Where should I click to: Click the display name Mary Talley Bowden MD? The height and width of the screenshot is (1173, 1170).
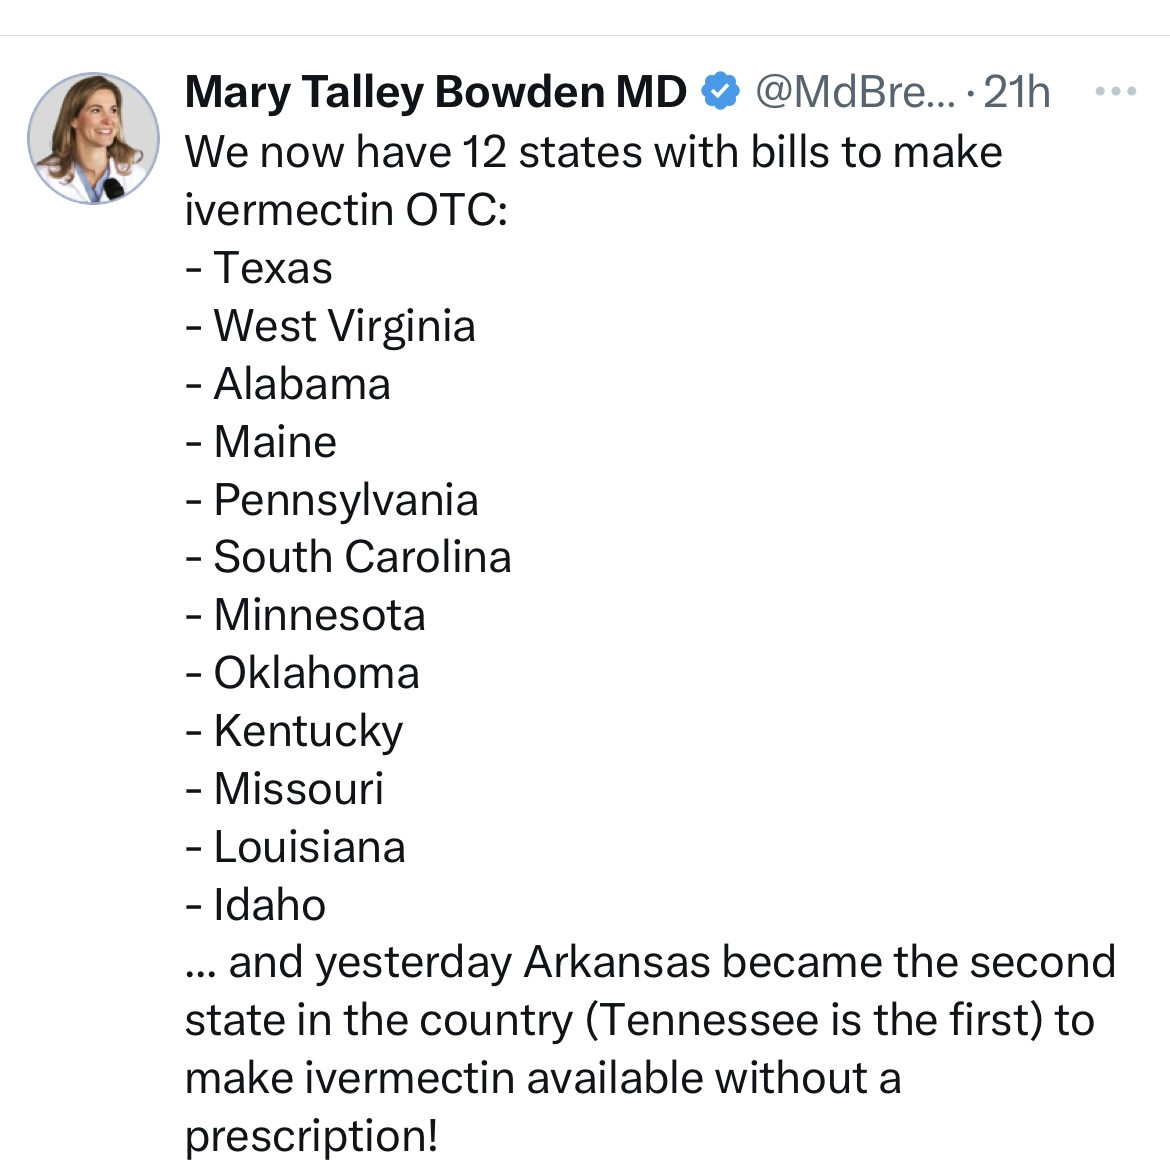435,93
